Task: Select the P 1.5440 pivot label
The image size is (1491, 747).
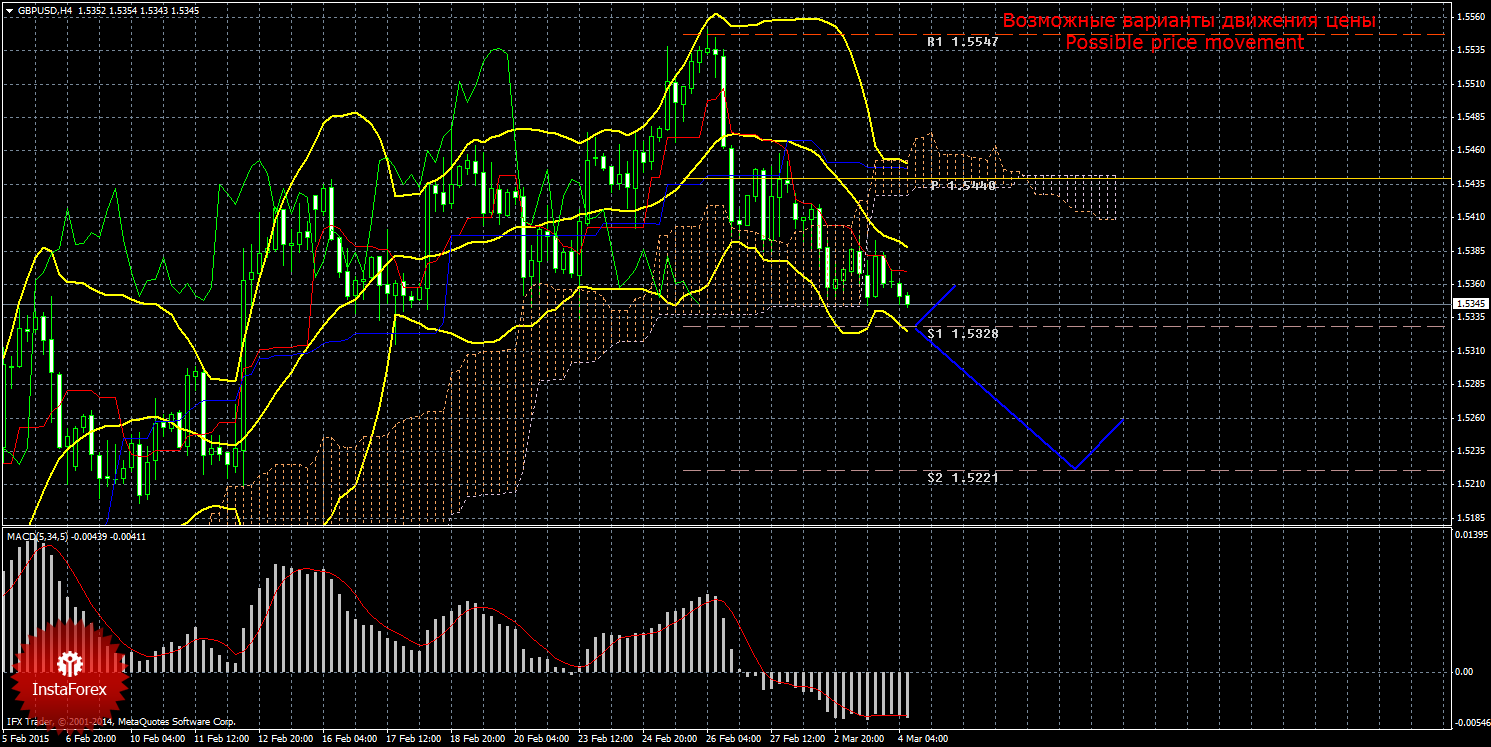Action: (x=962, y=186)
